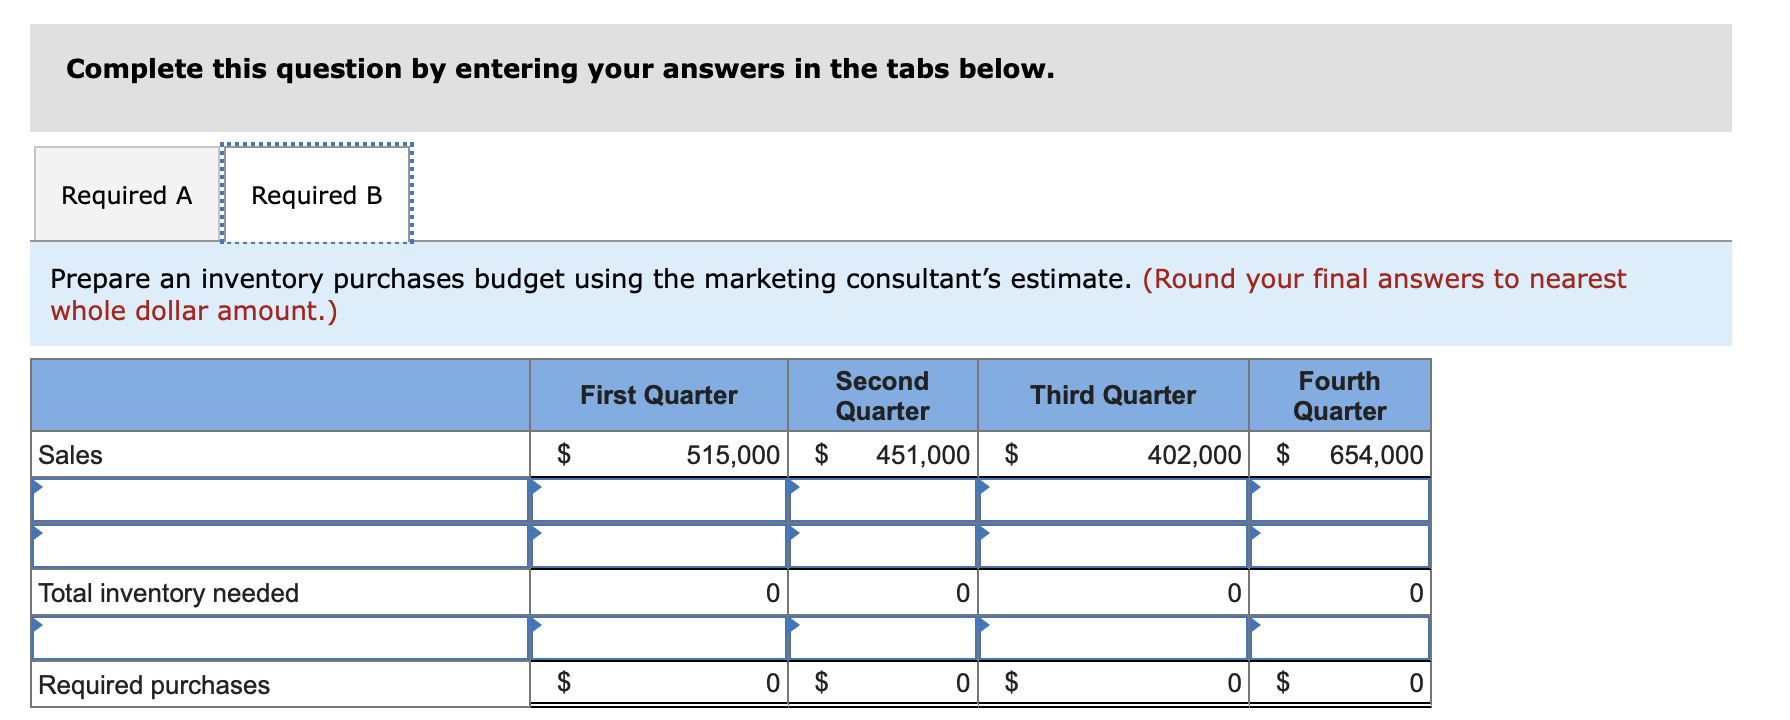Click First Quarter cell in second blank row

pyautogui.click(x=659, y=546)
